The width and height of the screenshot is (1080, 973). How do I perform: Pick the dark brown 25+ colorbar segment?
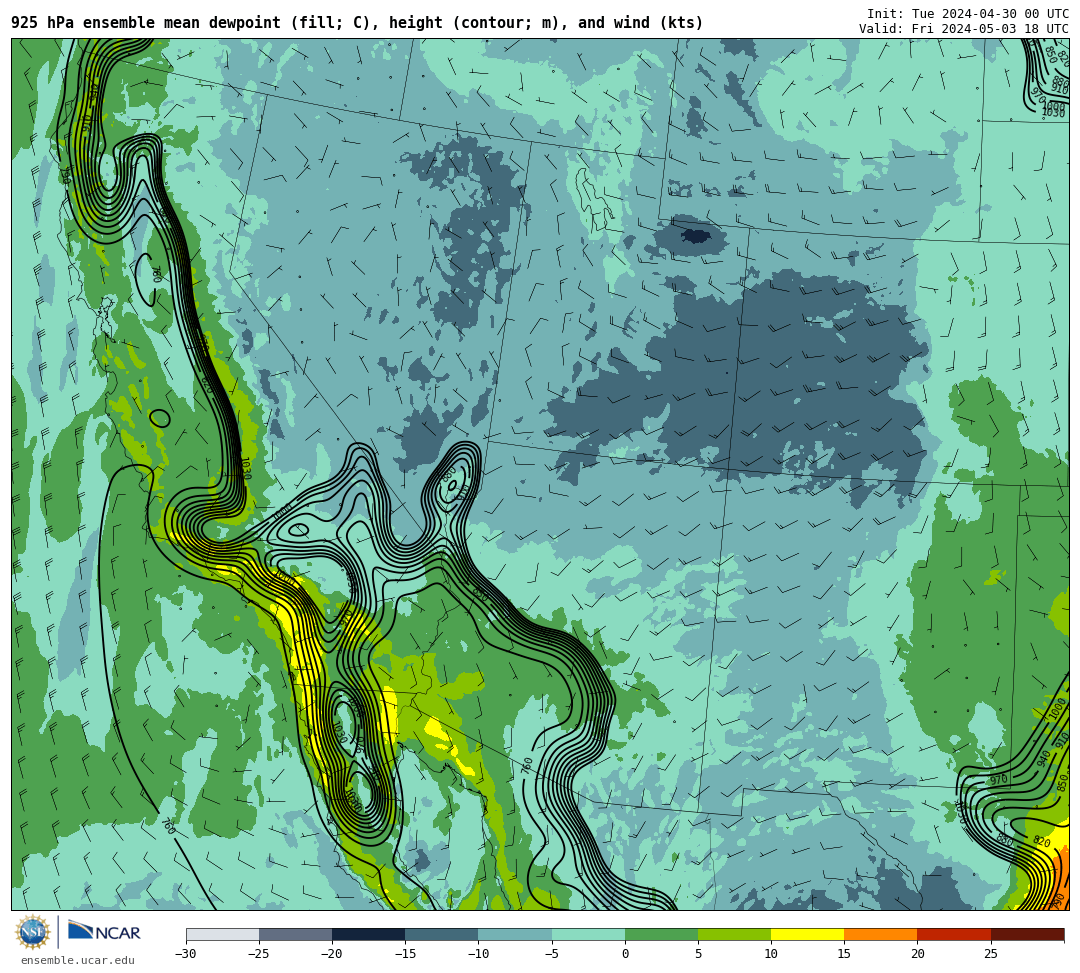pyautogui.click(x=1028, y=934)
